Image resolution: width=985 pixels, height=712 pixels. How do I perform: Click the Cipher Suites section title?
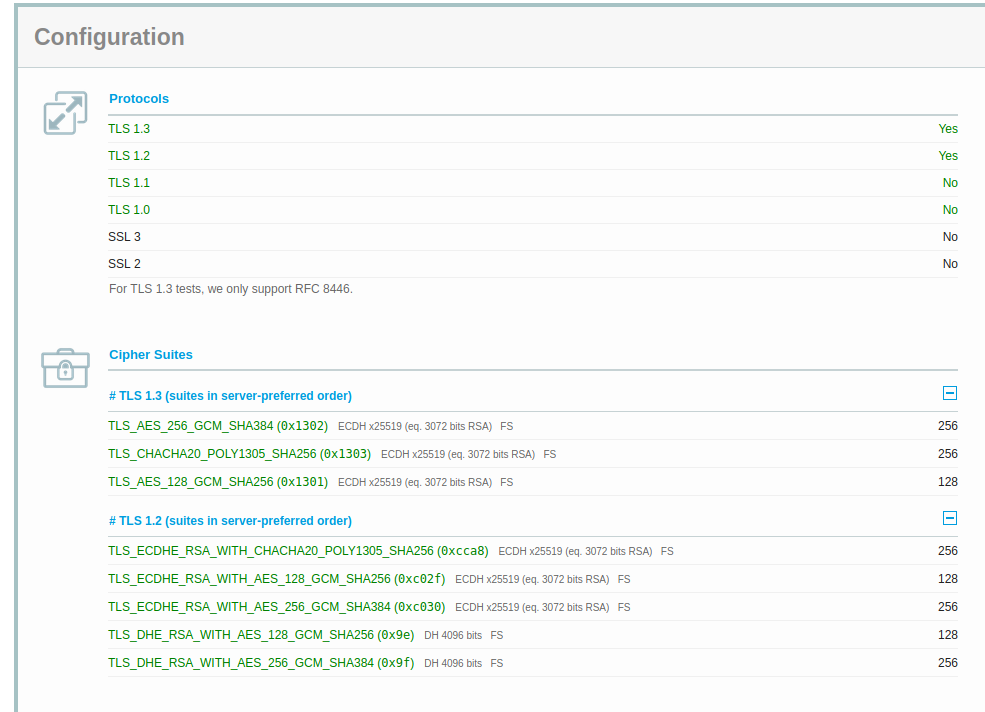[151, 355]
